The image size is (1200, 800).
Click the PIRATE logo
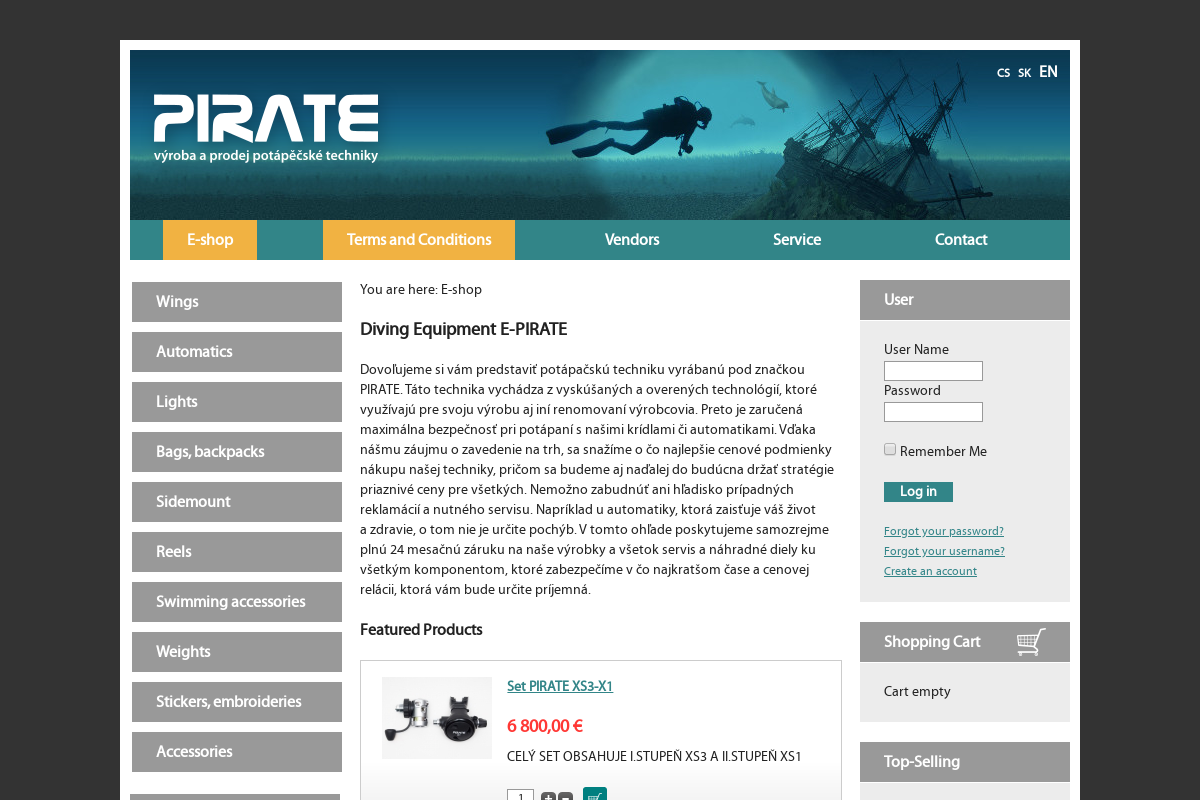(265, 120)
